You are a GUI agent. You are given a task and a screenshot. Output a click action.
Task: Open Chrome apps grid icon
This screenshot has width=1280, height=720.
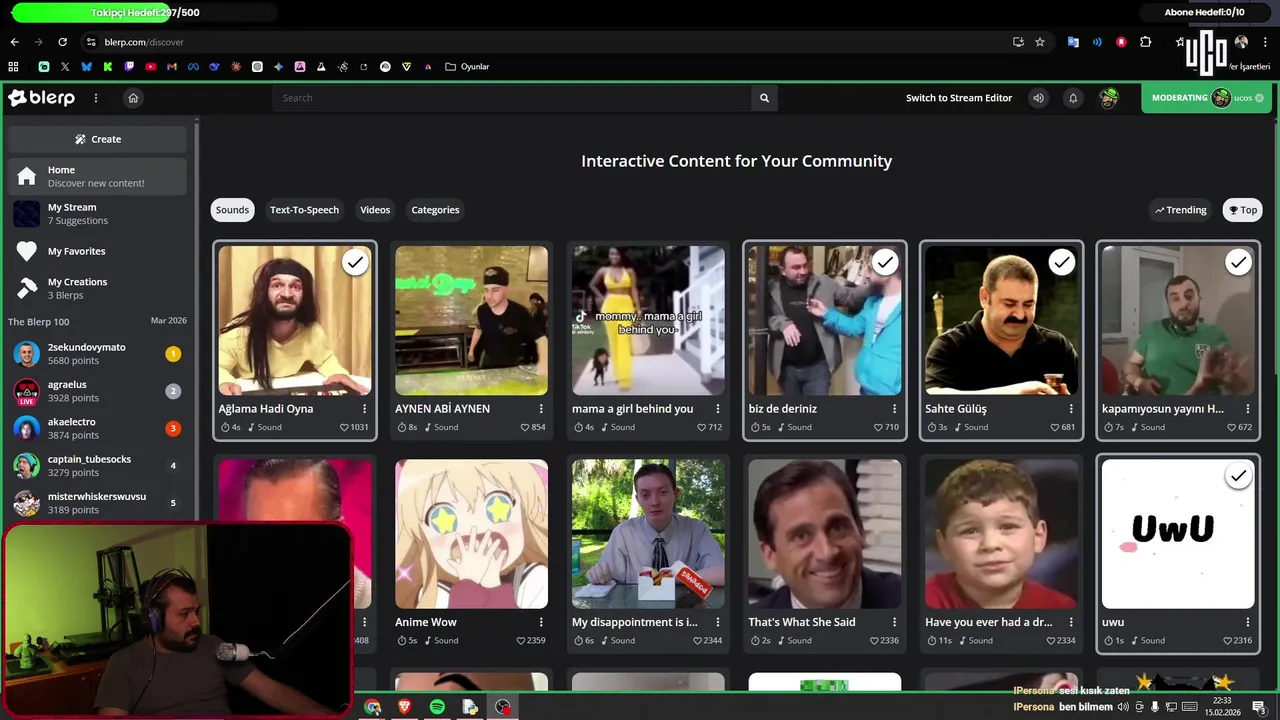click(13, 67)
